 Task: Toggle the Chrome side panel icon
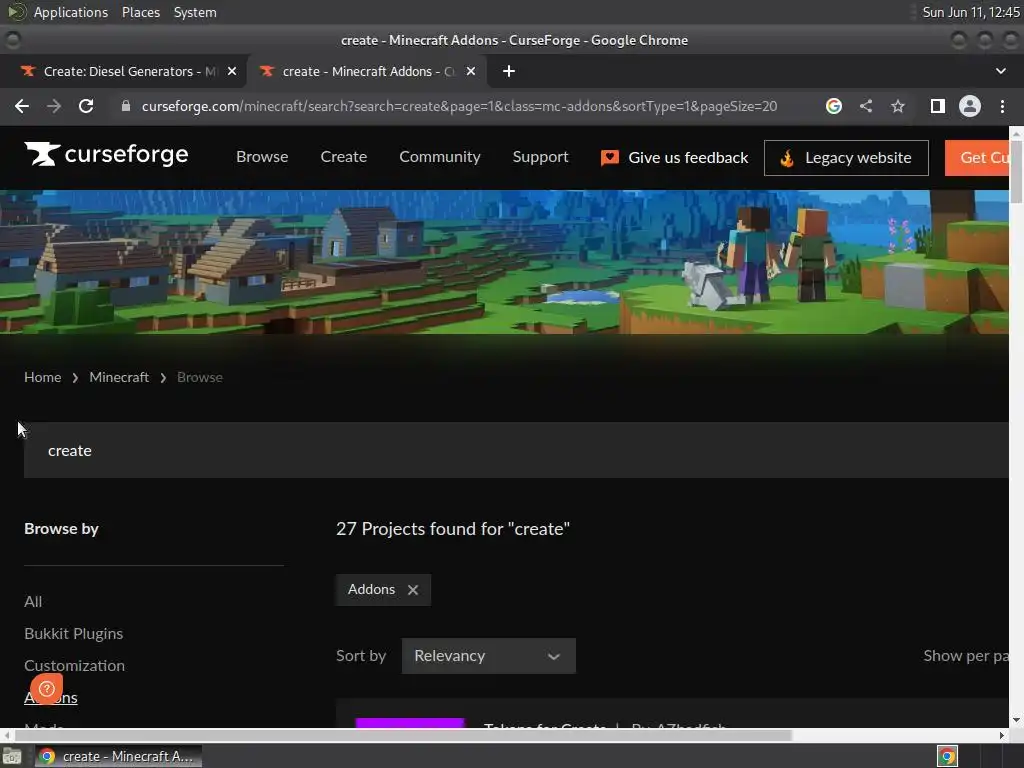pos(937,106)
